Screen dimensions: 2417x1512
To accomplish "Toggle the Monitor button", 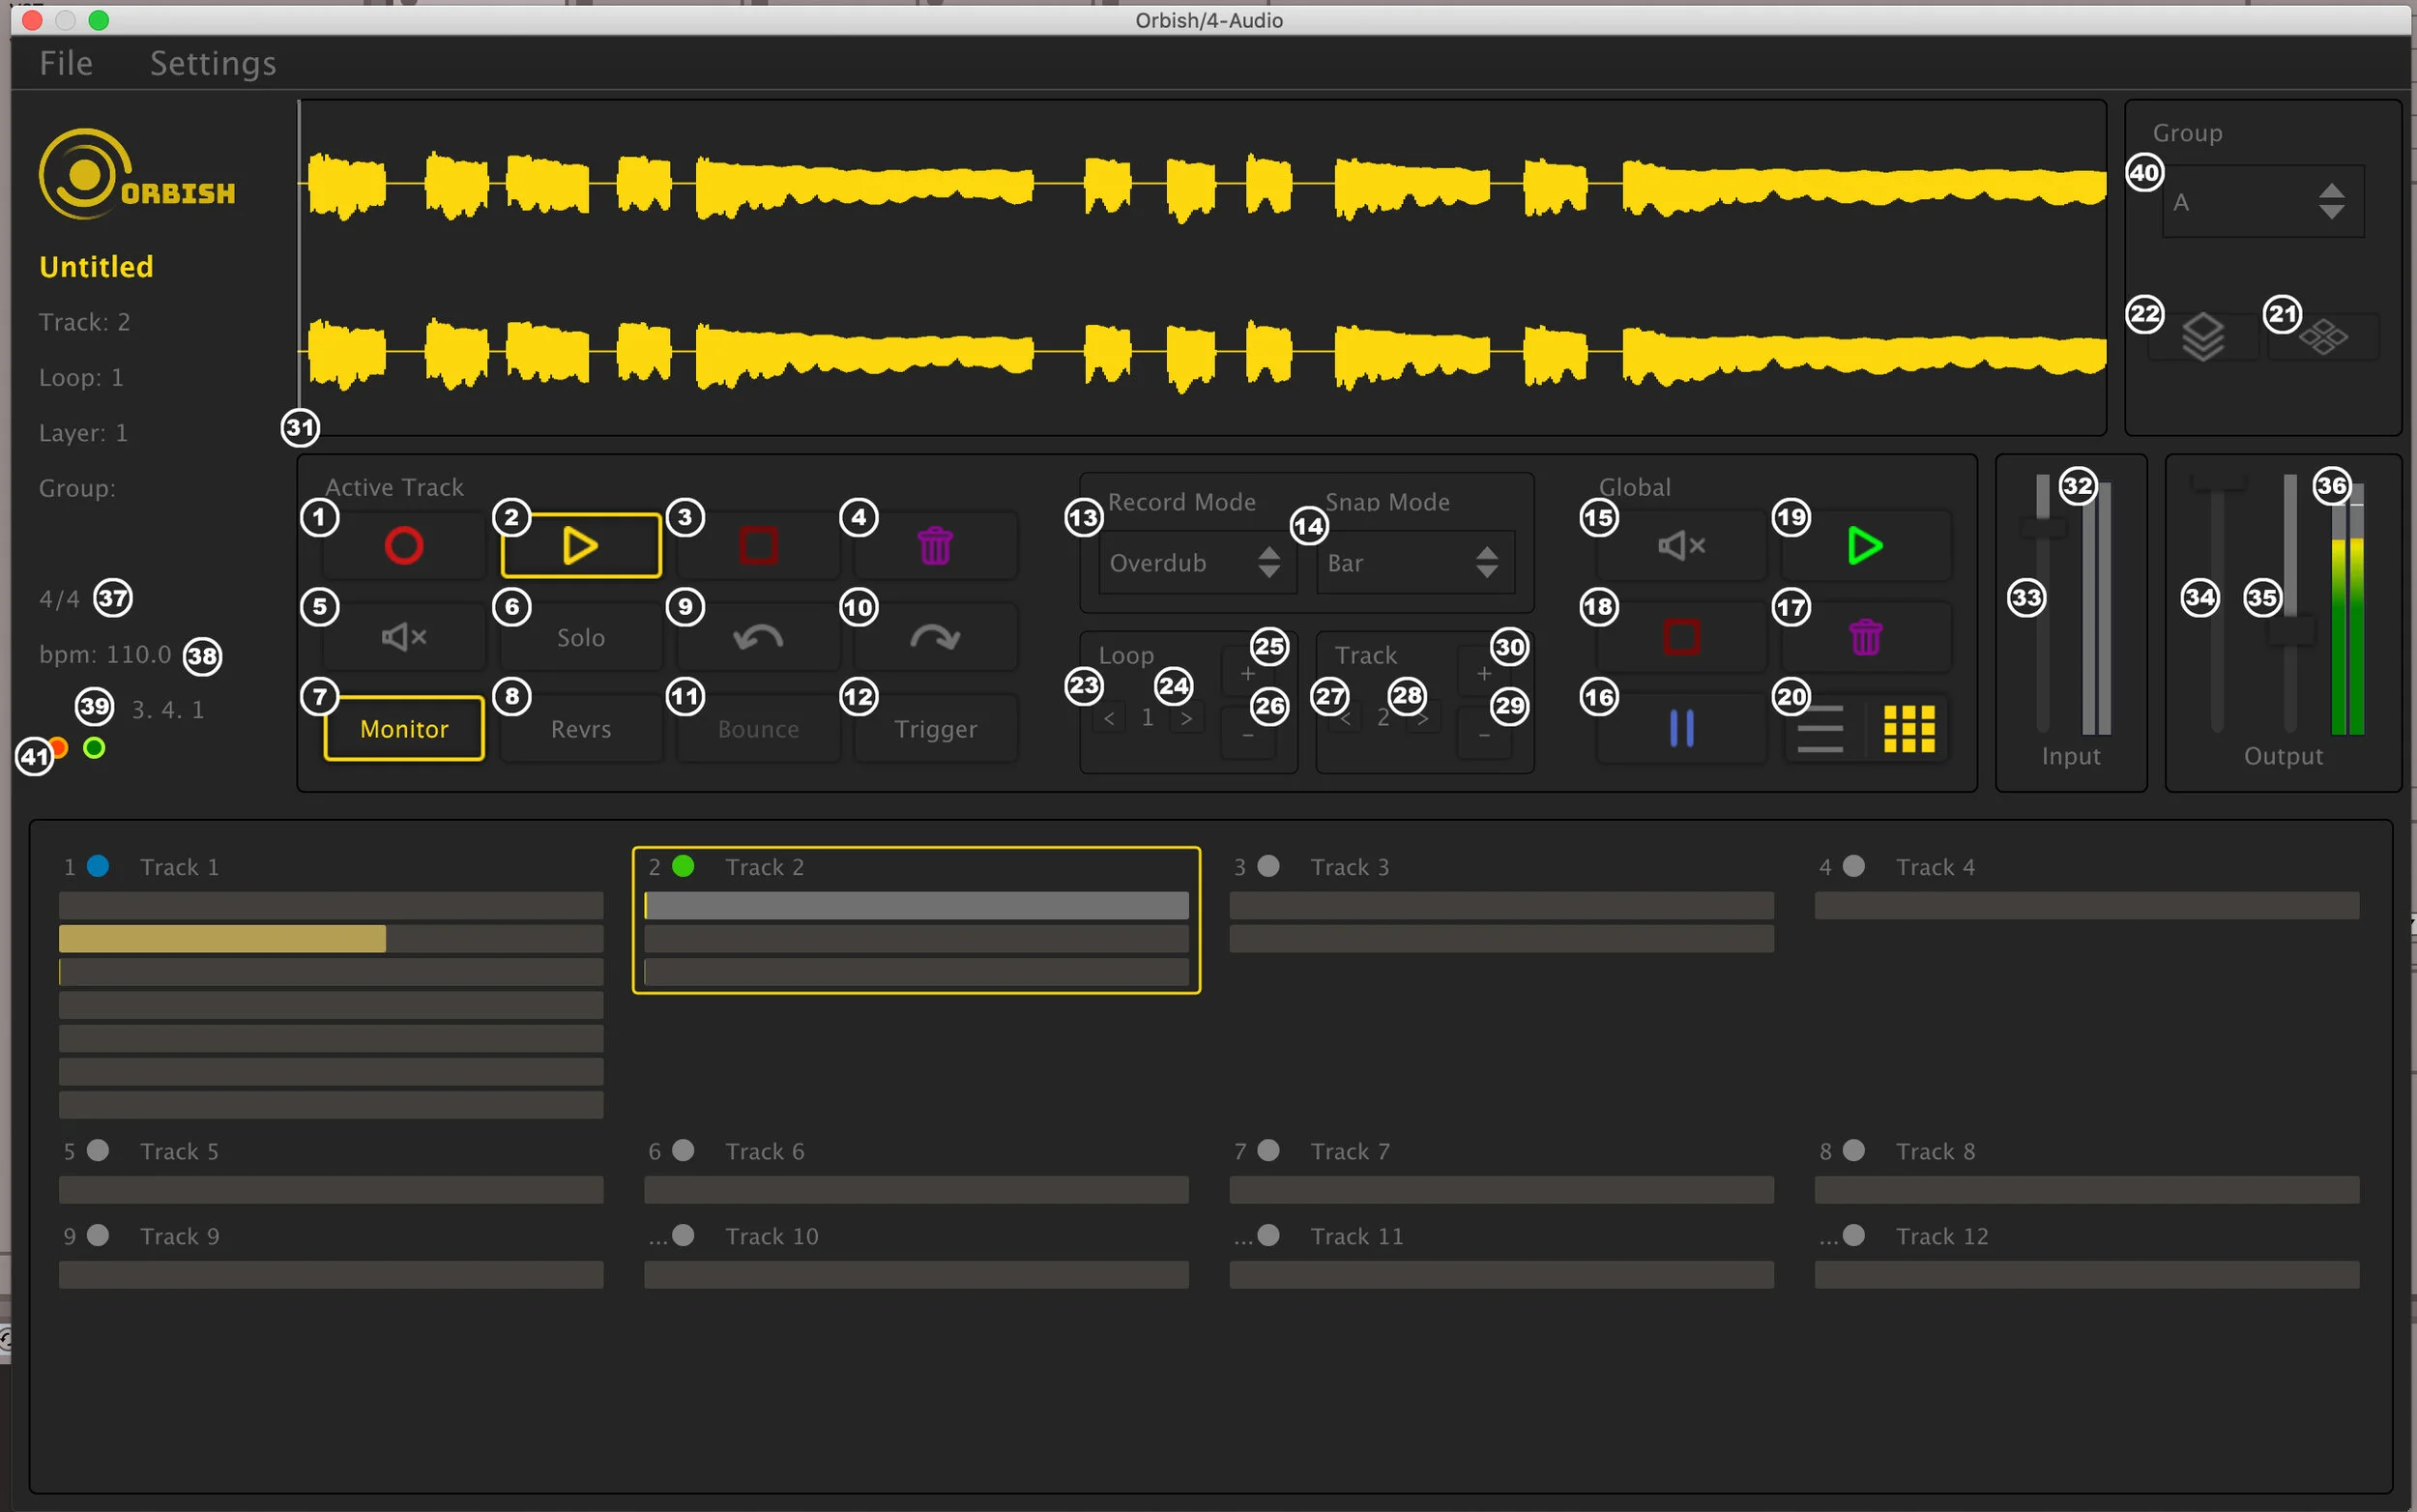I will [x=404, y=729].
